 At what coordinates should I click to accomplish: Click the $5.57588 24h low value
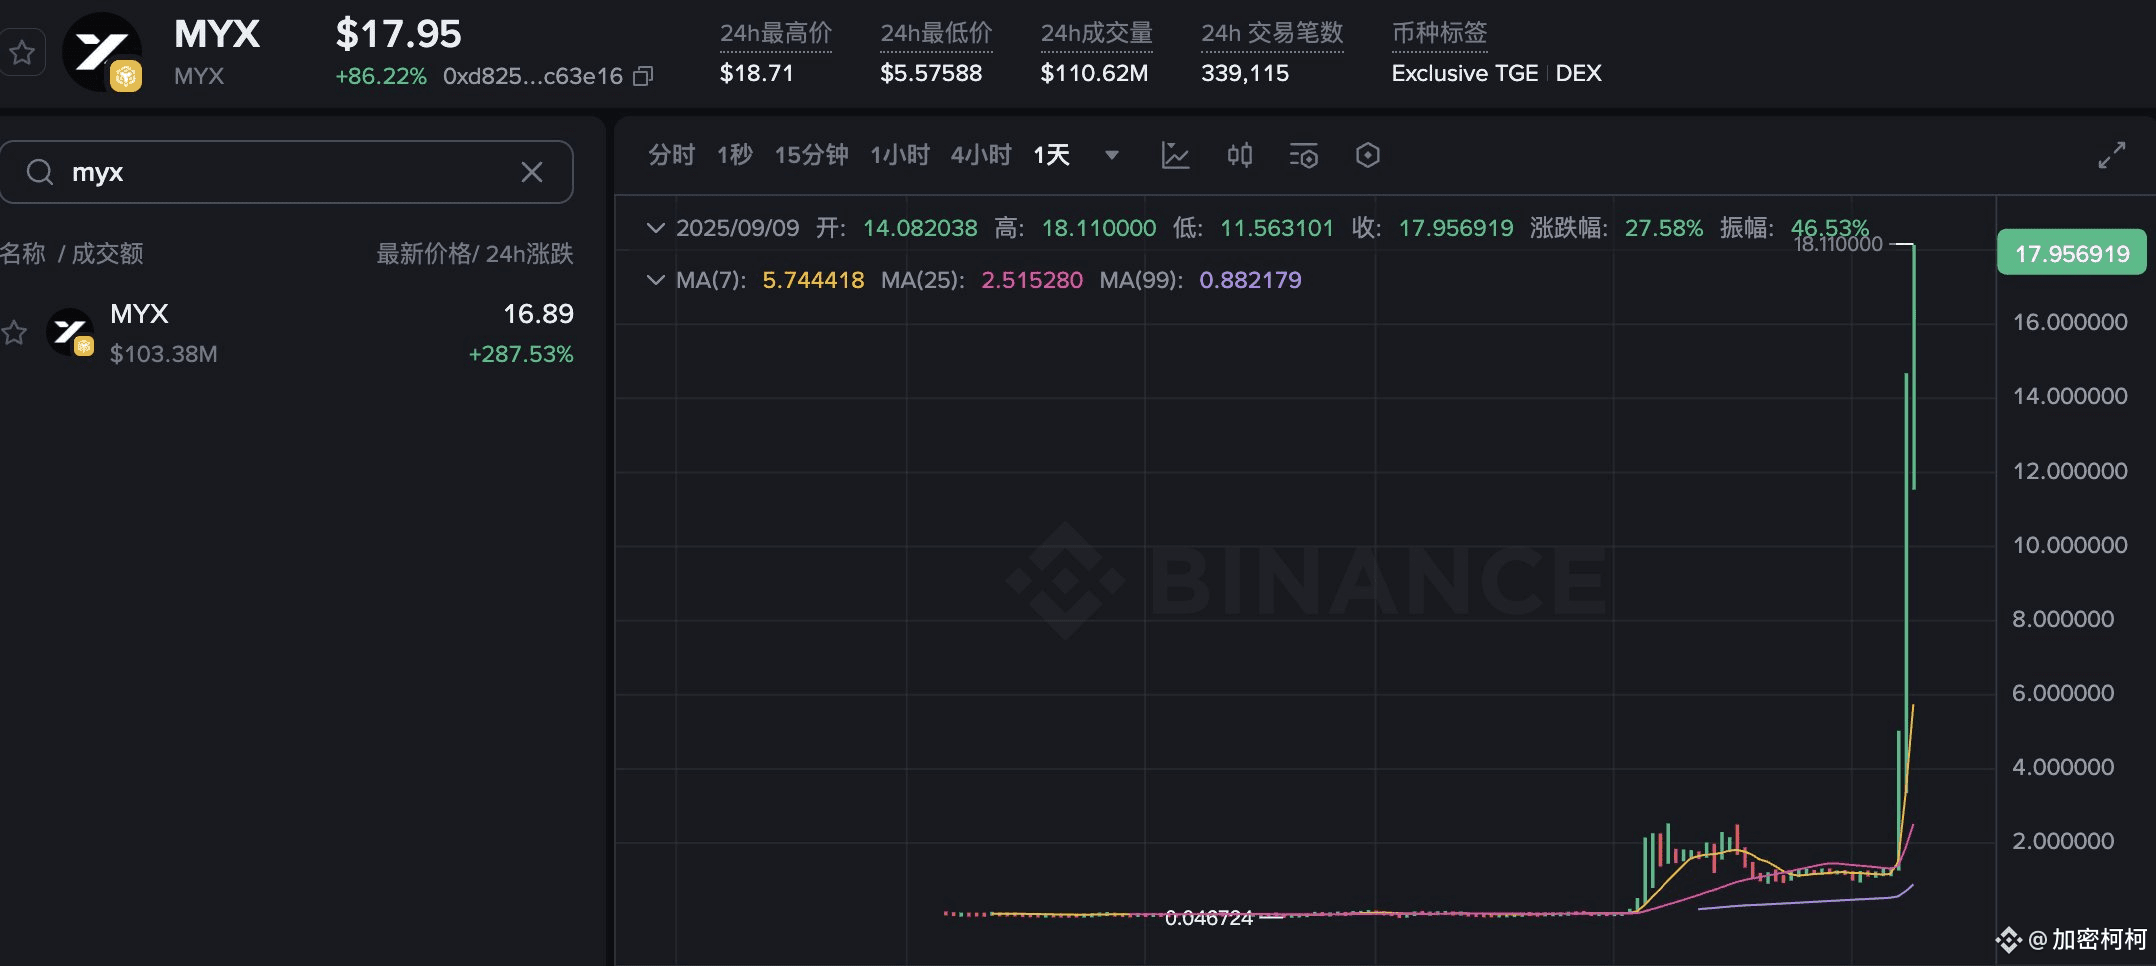931,73
